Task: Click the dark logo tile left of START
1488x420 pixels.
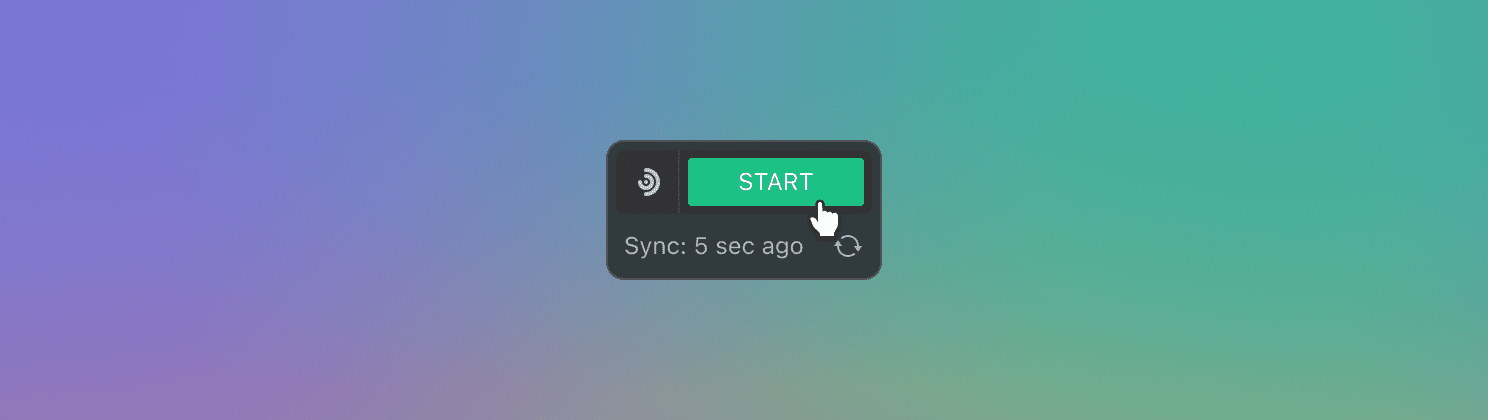Action: [x=647, y=182]
